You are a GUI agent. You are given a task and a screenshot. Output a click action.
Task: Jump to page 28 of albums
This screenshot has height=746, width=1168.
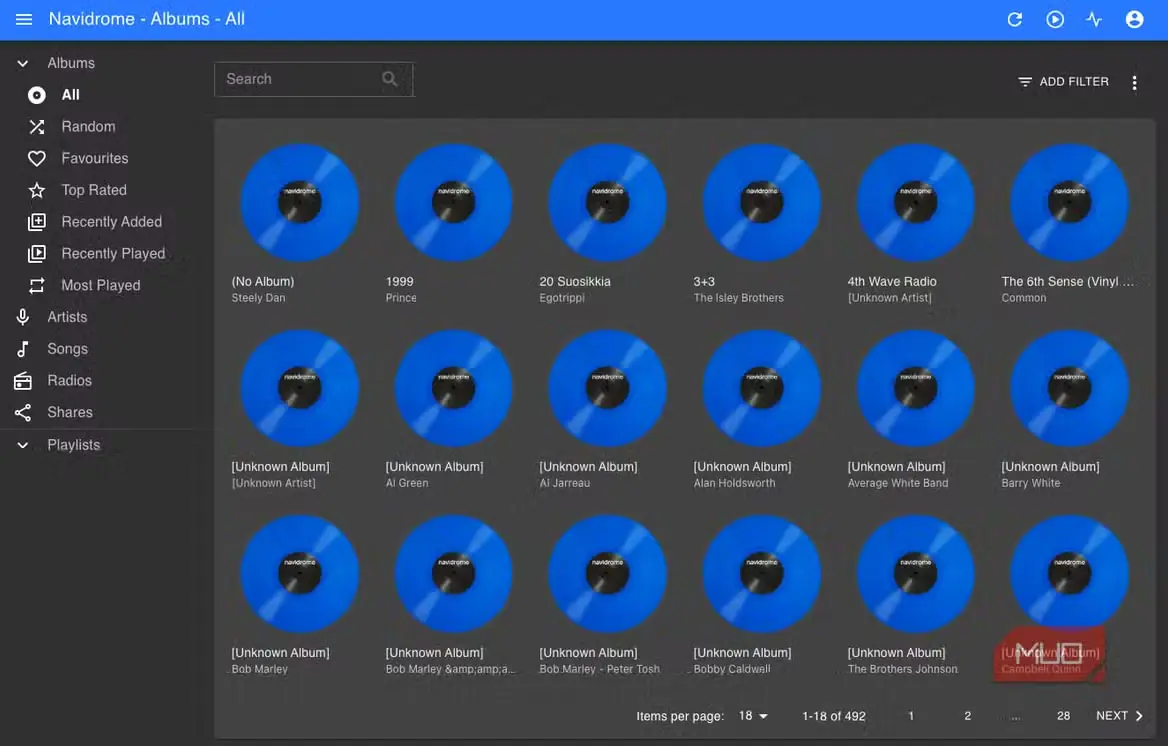click(x=1063, y=715)
